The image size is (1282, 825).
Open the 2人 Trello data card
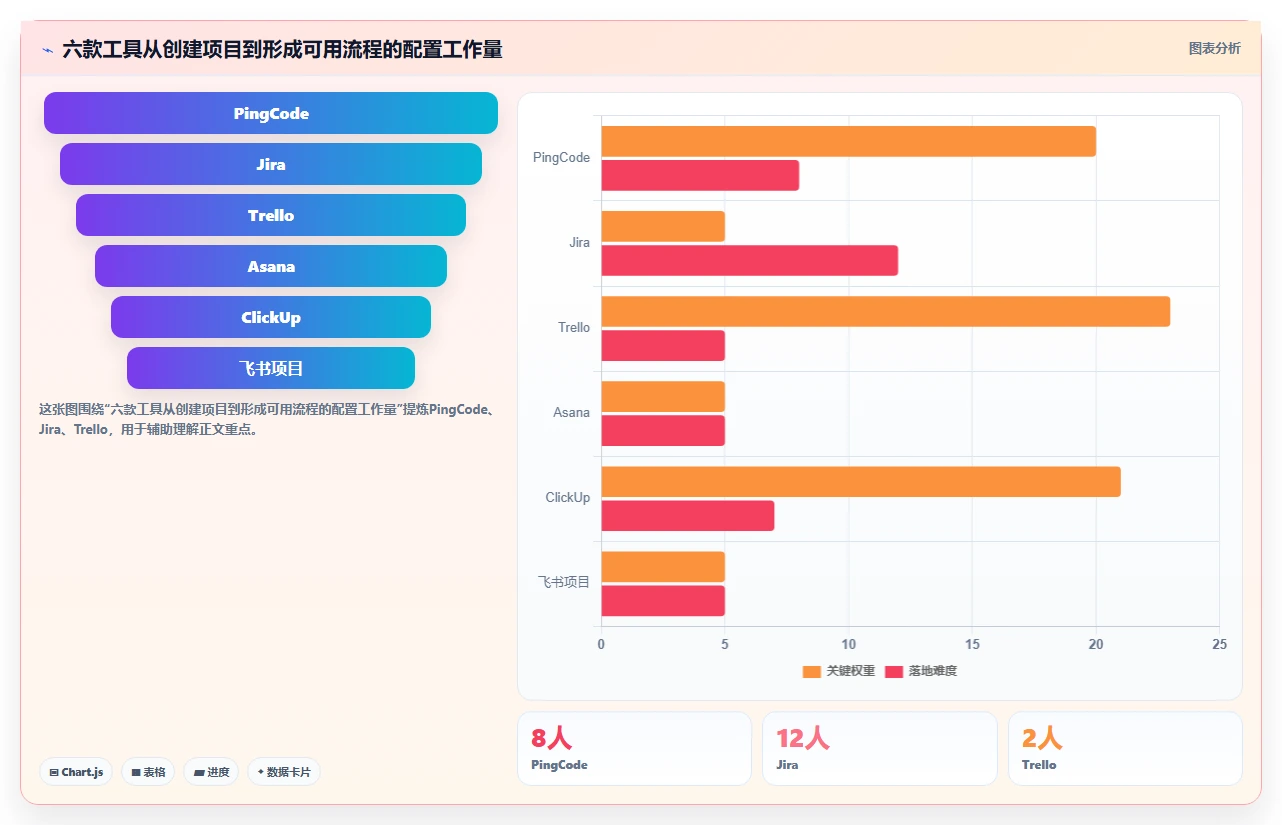[1125, 748]
